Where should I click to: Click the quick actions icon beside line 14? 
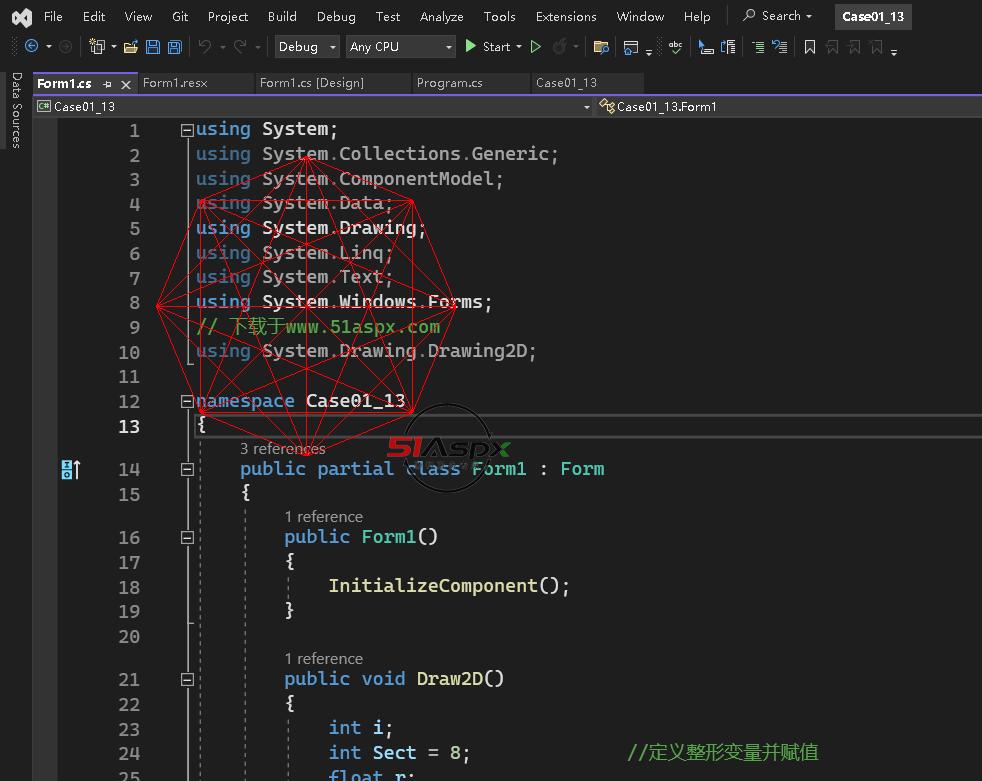click(71, 469)
